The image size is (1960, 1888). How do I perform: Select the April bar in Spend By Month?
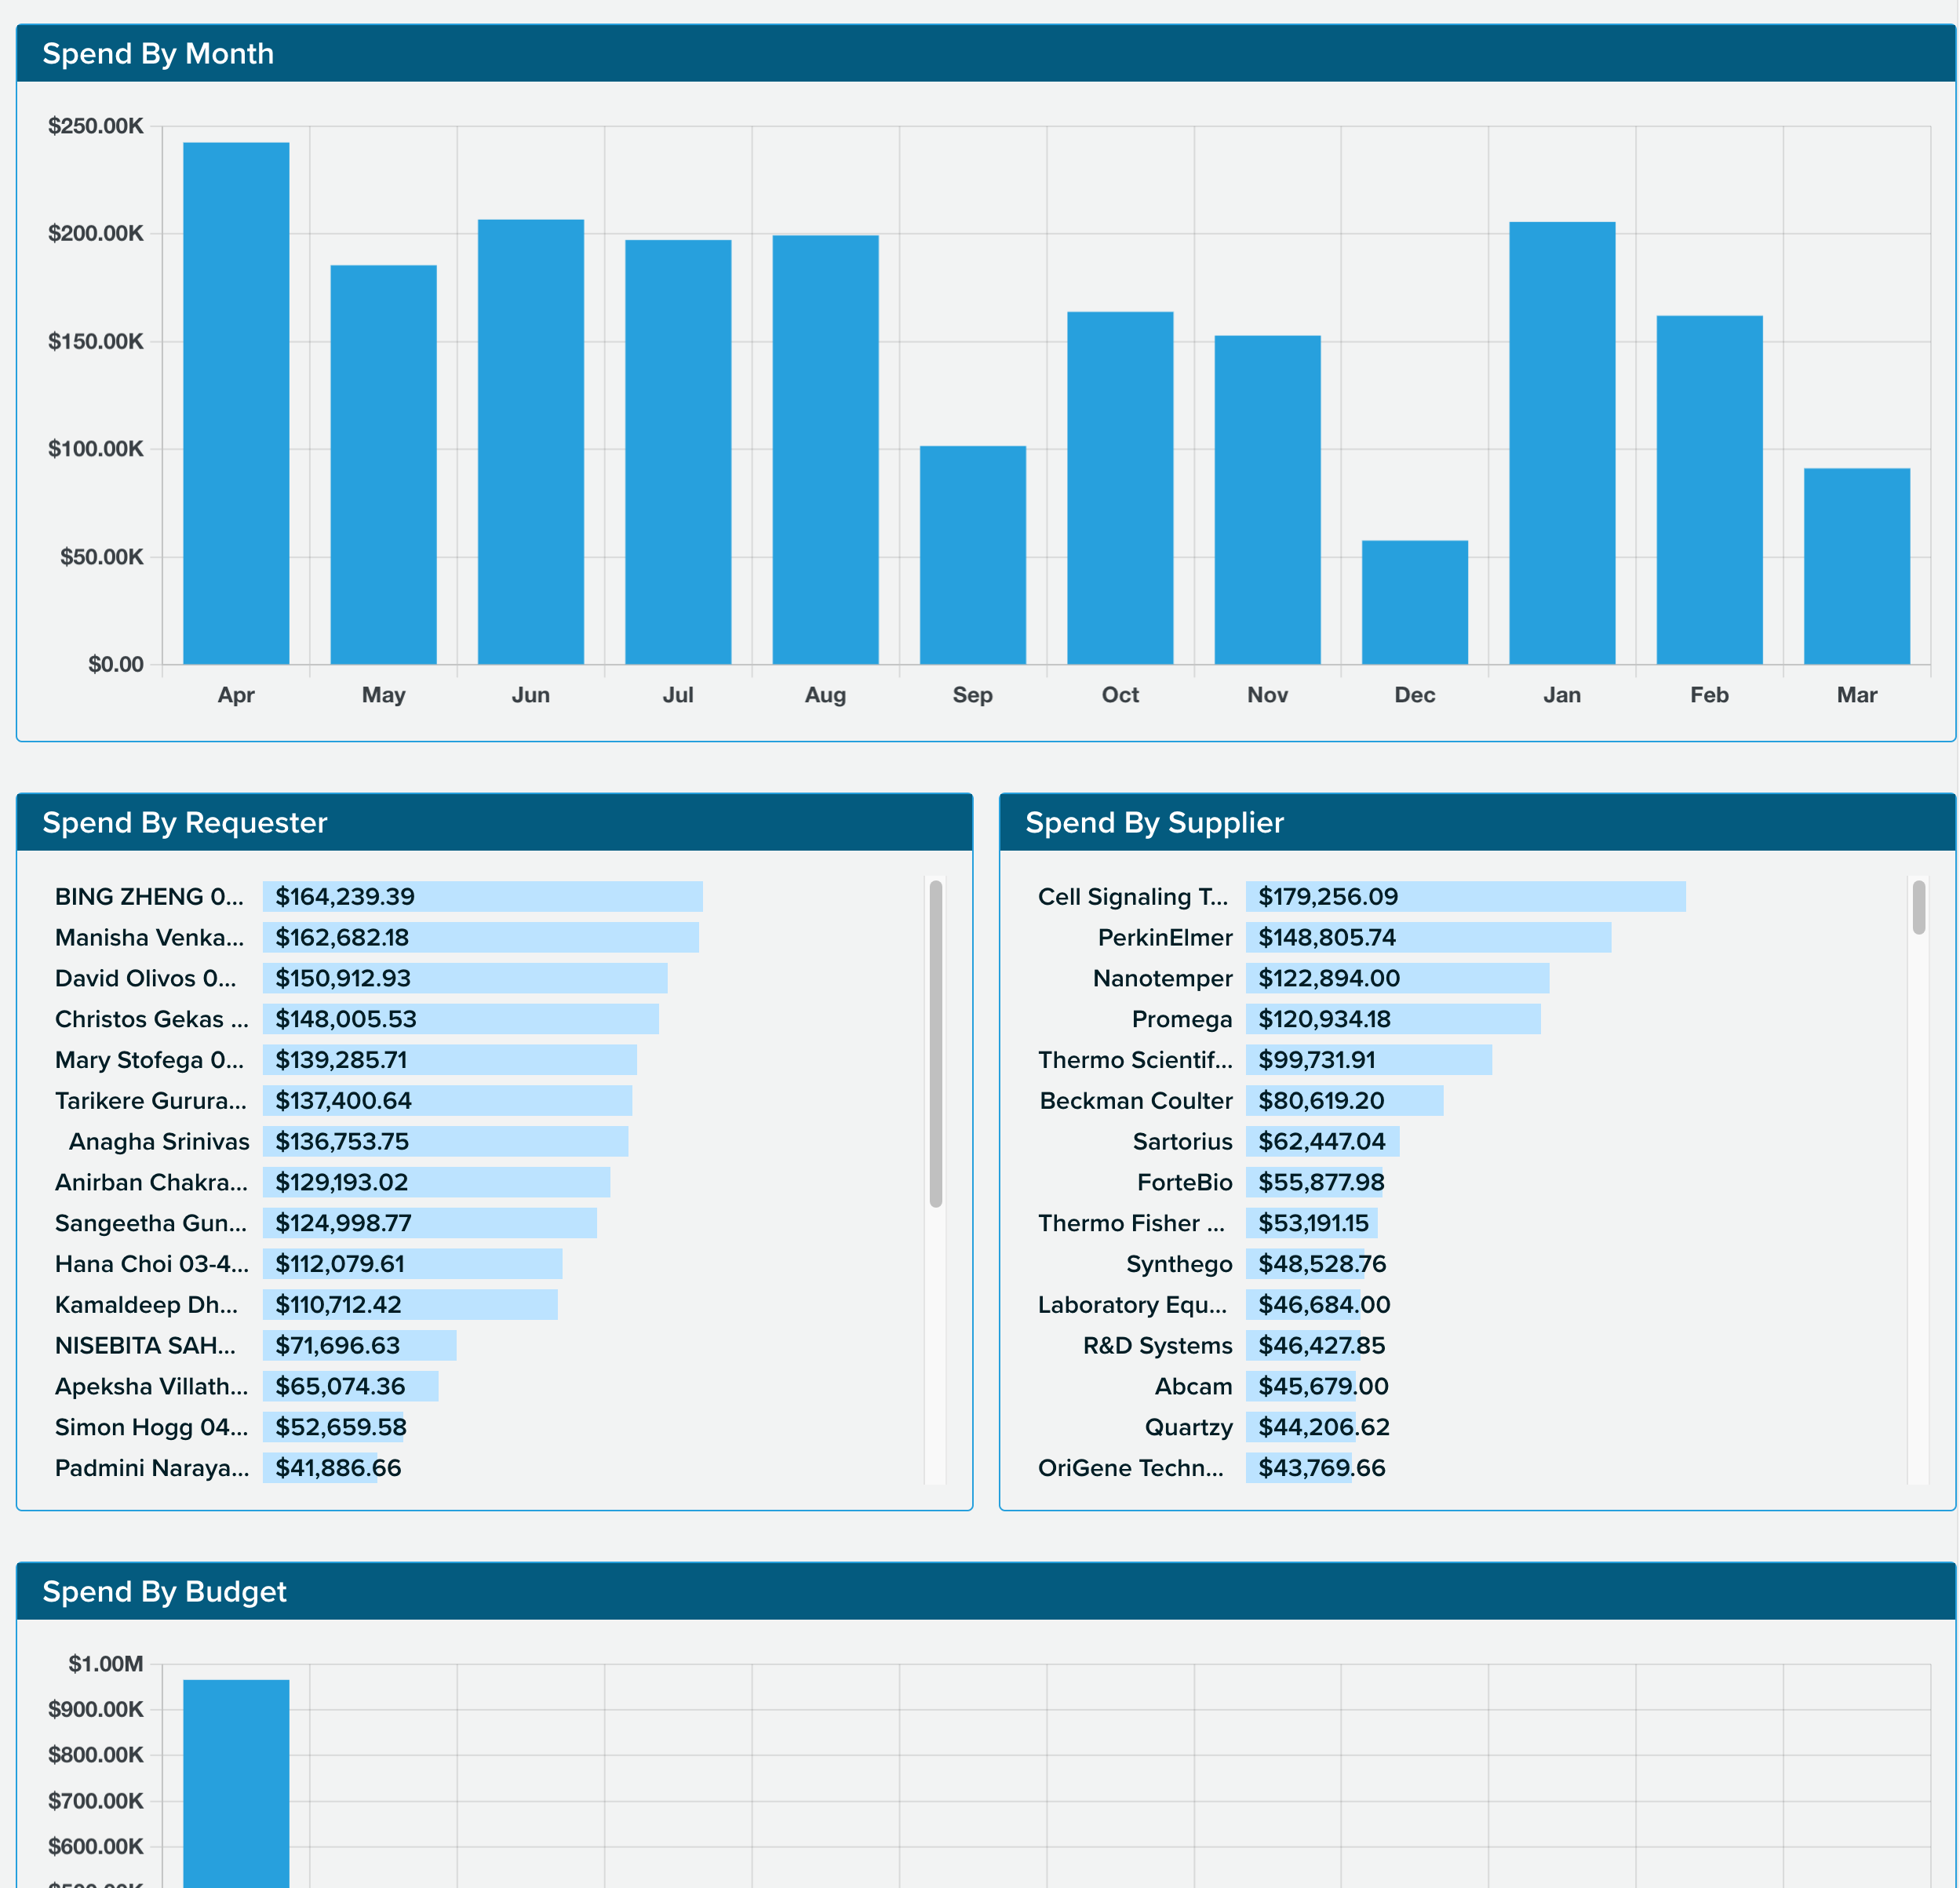pos(236,400)
